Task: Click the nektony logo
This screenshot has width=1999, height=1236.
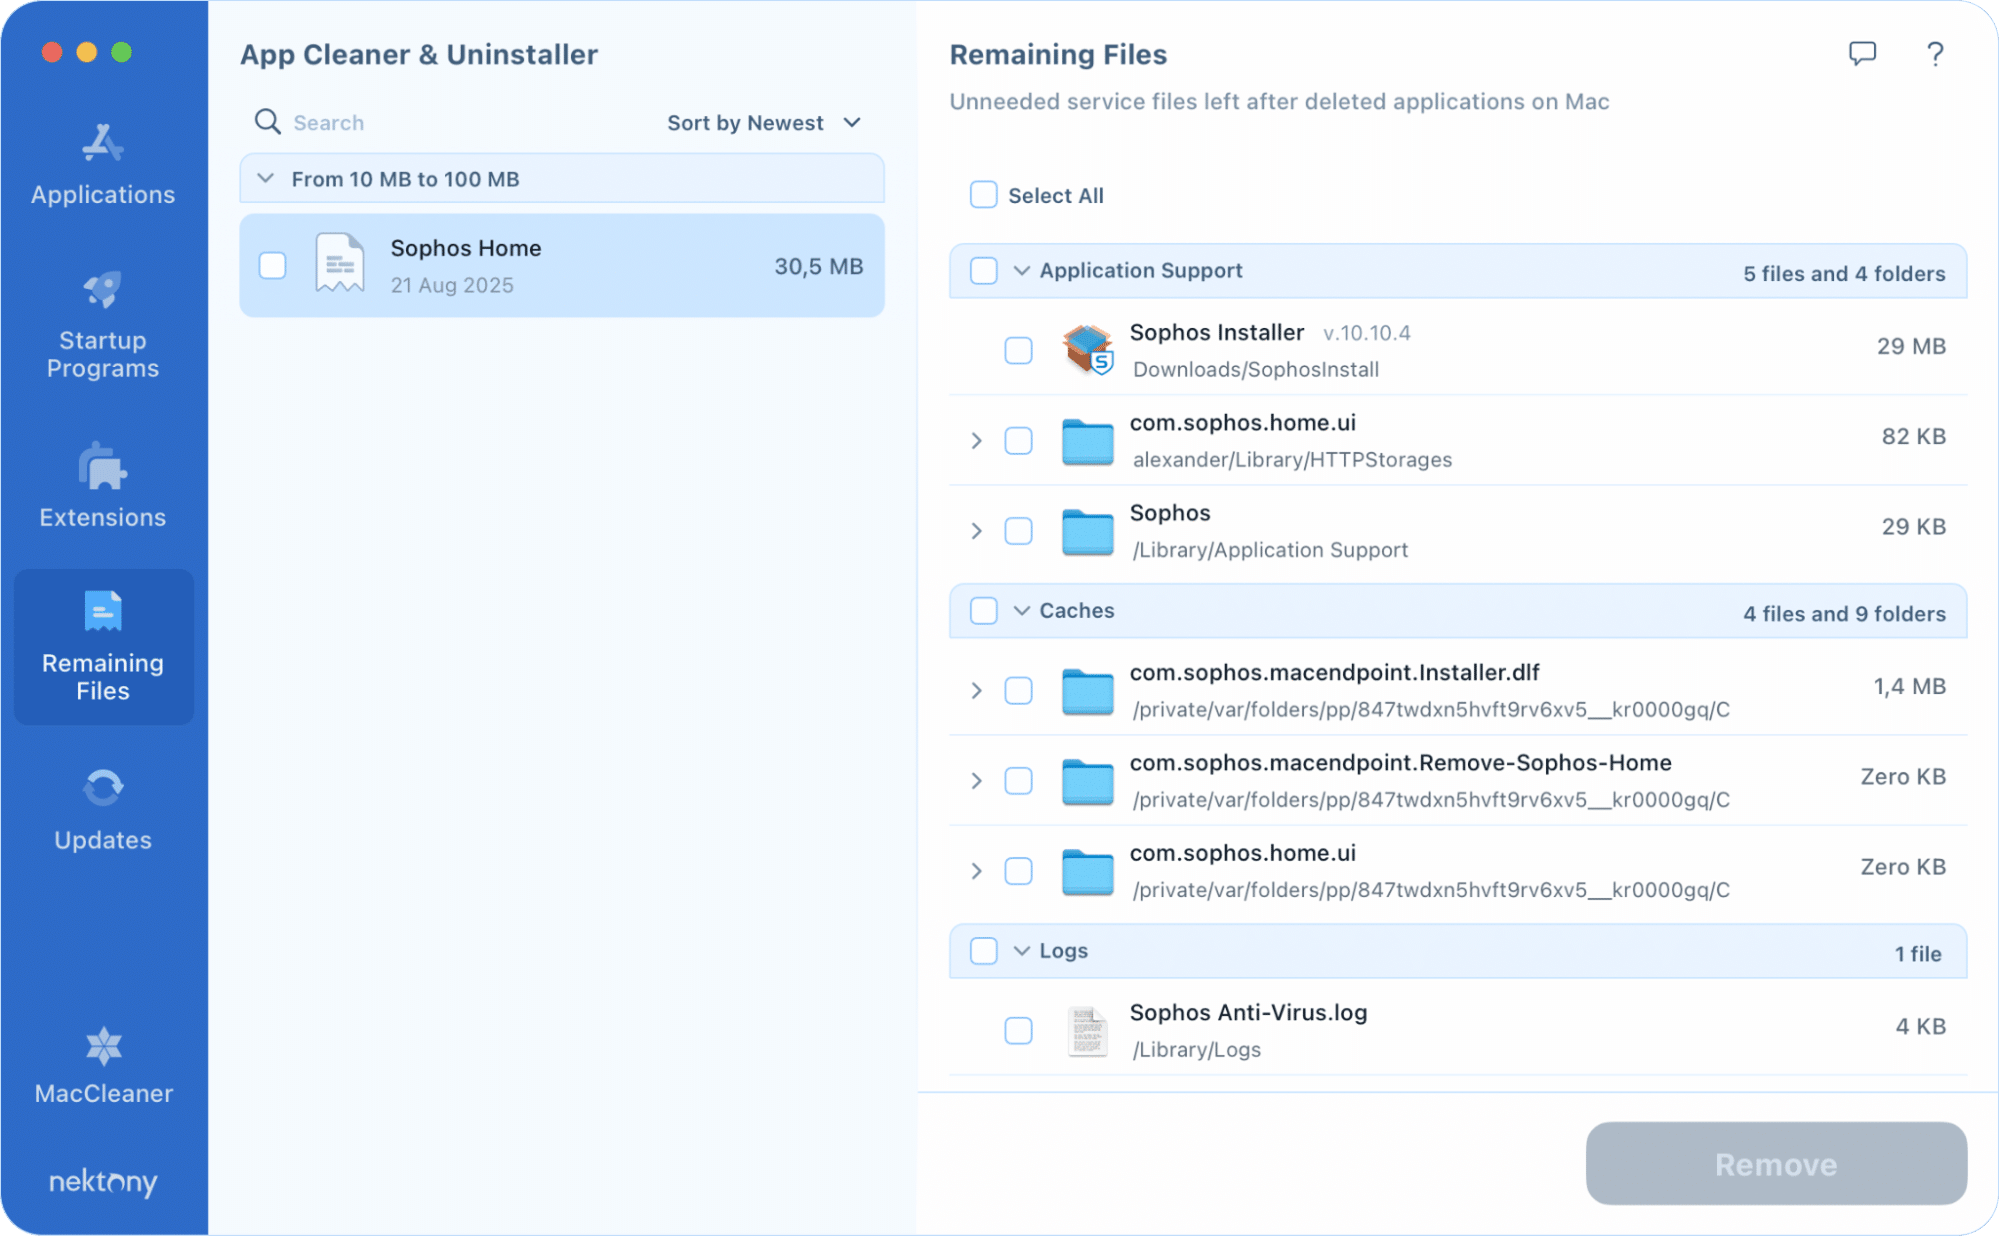Action: click(101, 1183)
